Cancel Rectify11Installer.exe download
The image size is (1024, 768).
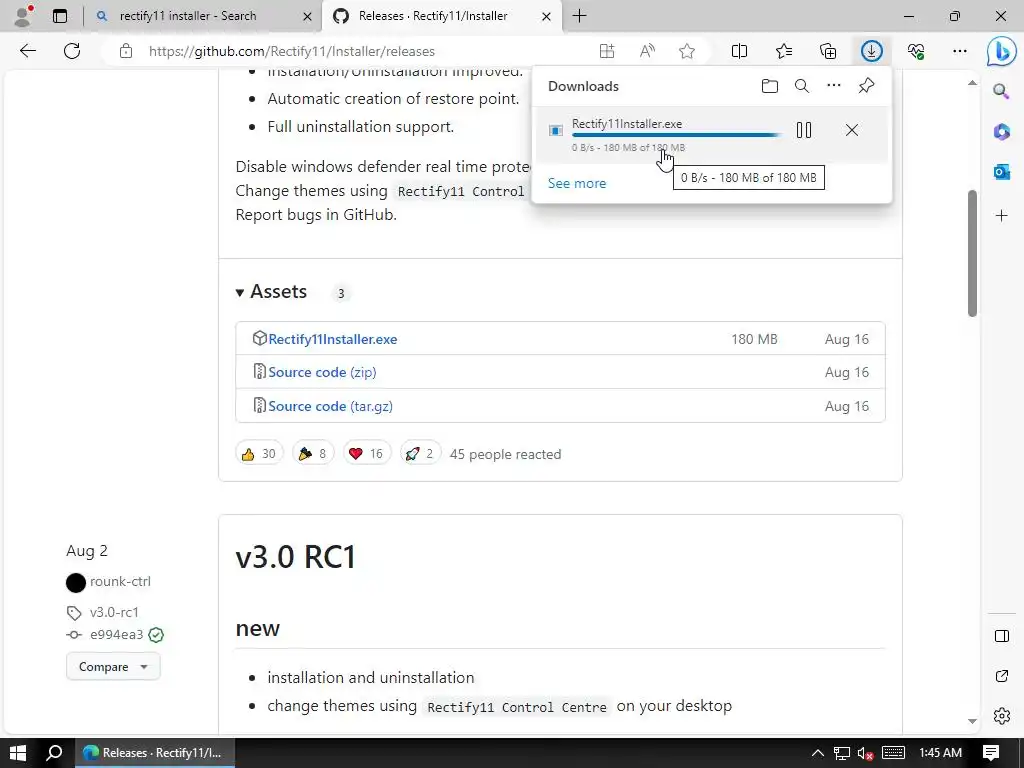(x=852, y=130)
